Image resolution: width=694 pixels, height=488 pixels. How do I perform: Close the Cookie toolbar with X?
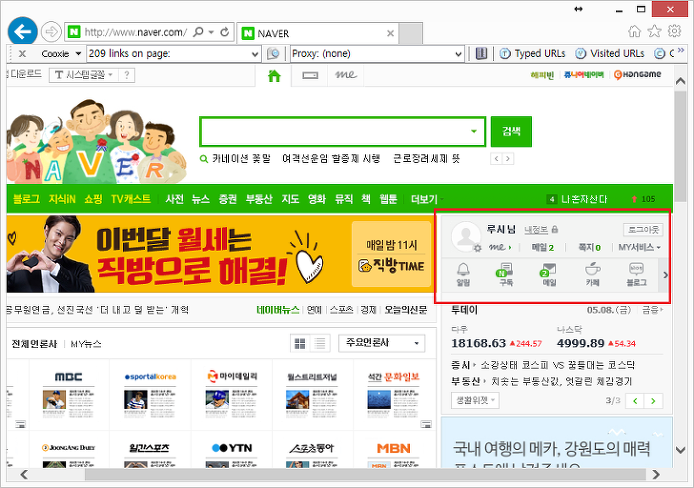[22, 54]
